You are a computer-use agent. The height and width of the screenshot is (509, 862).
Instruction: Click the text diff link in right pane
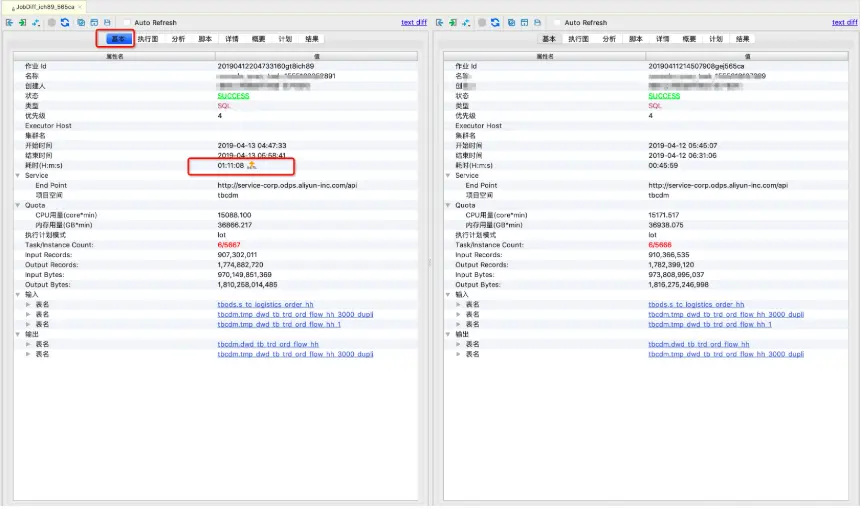tap(844, 23)
